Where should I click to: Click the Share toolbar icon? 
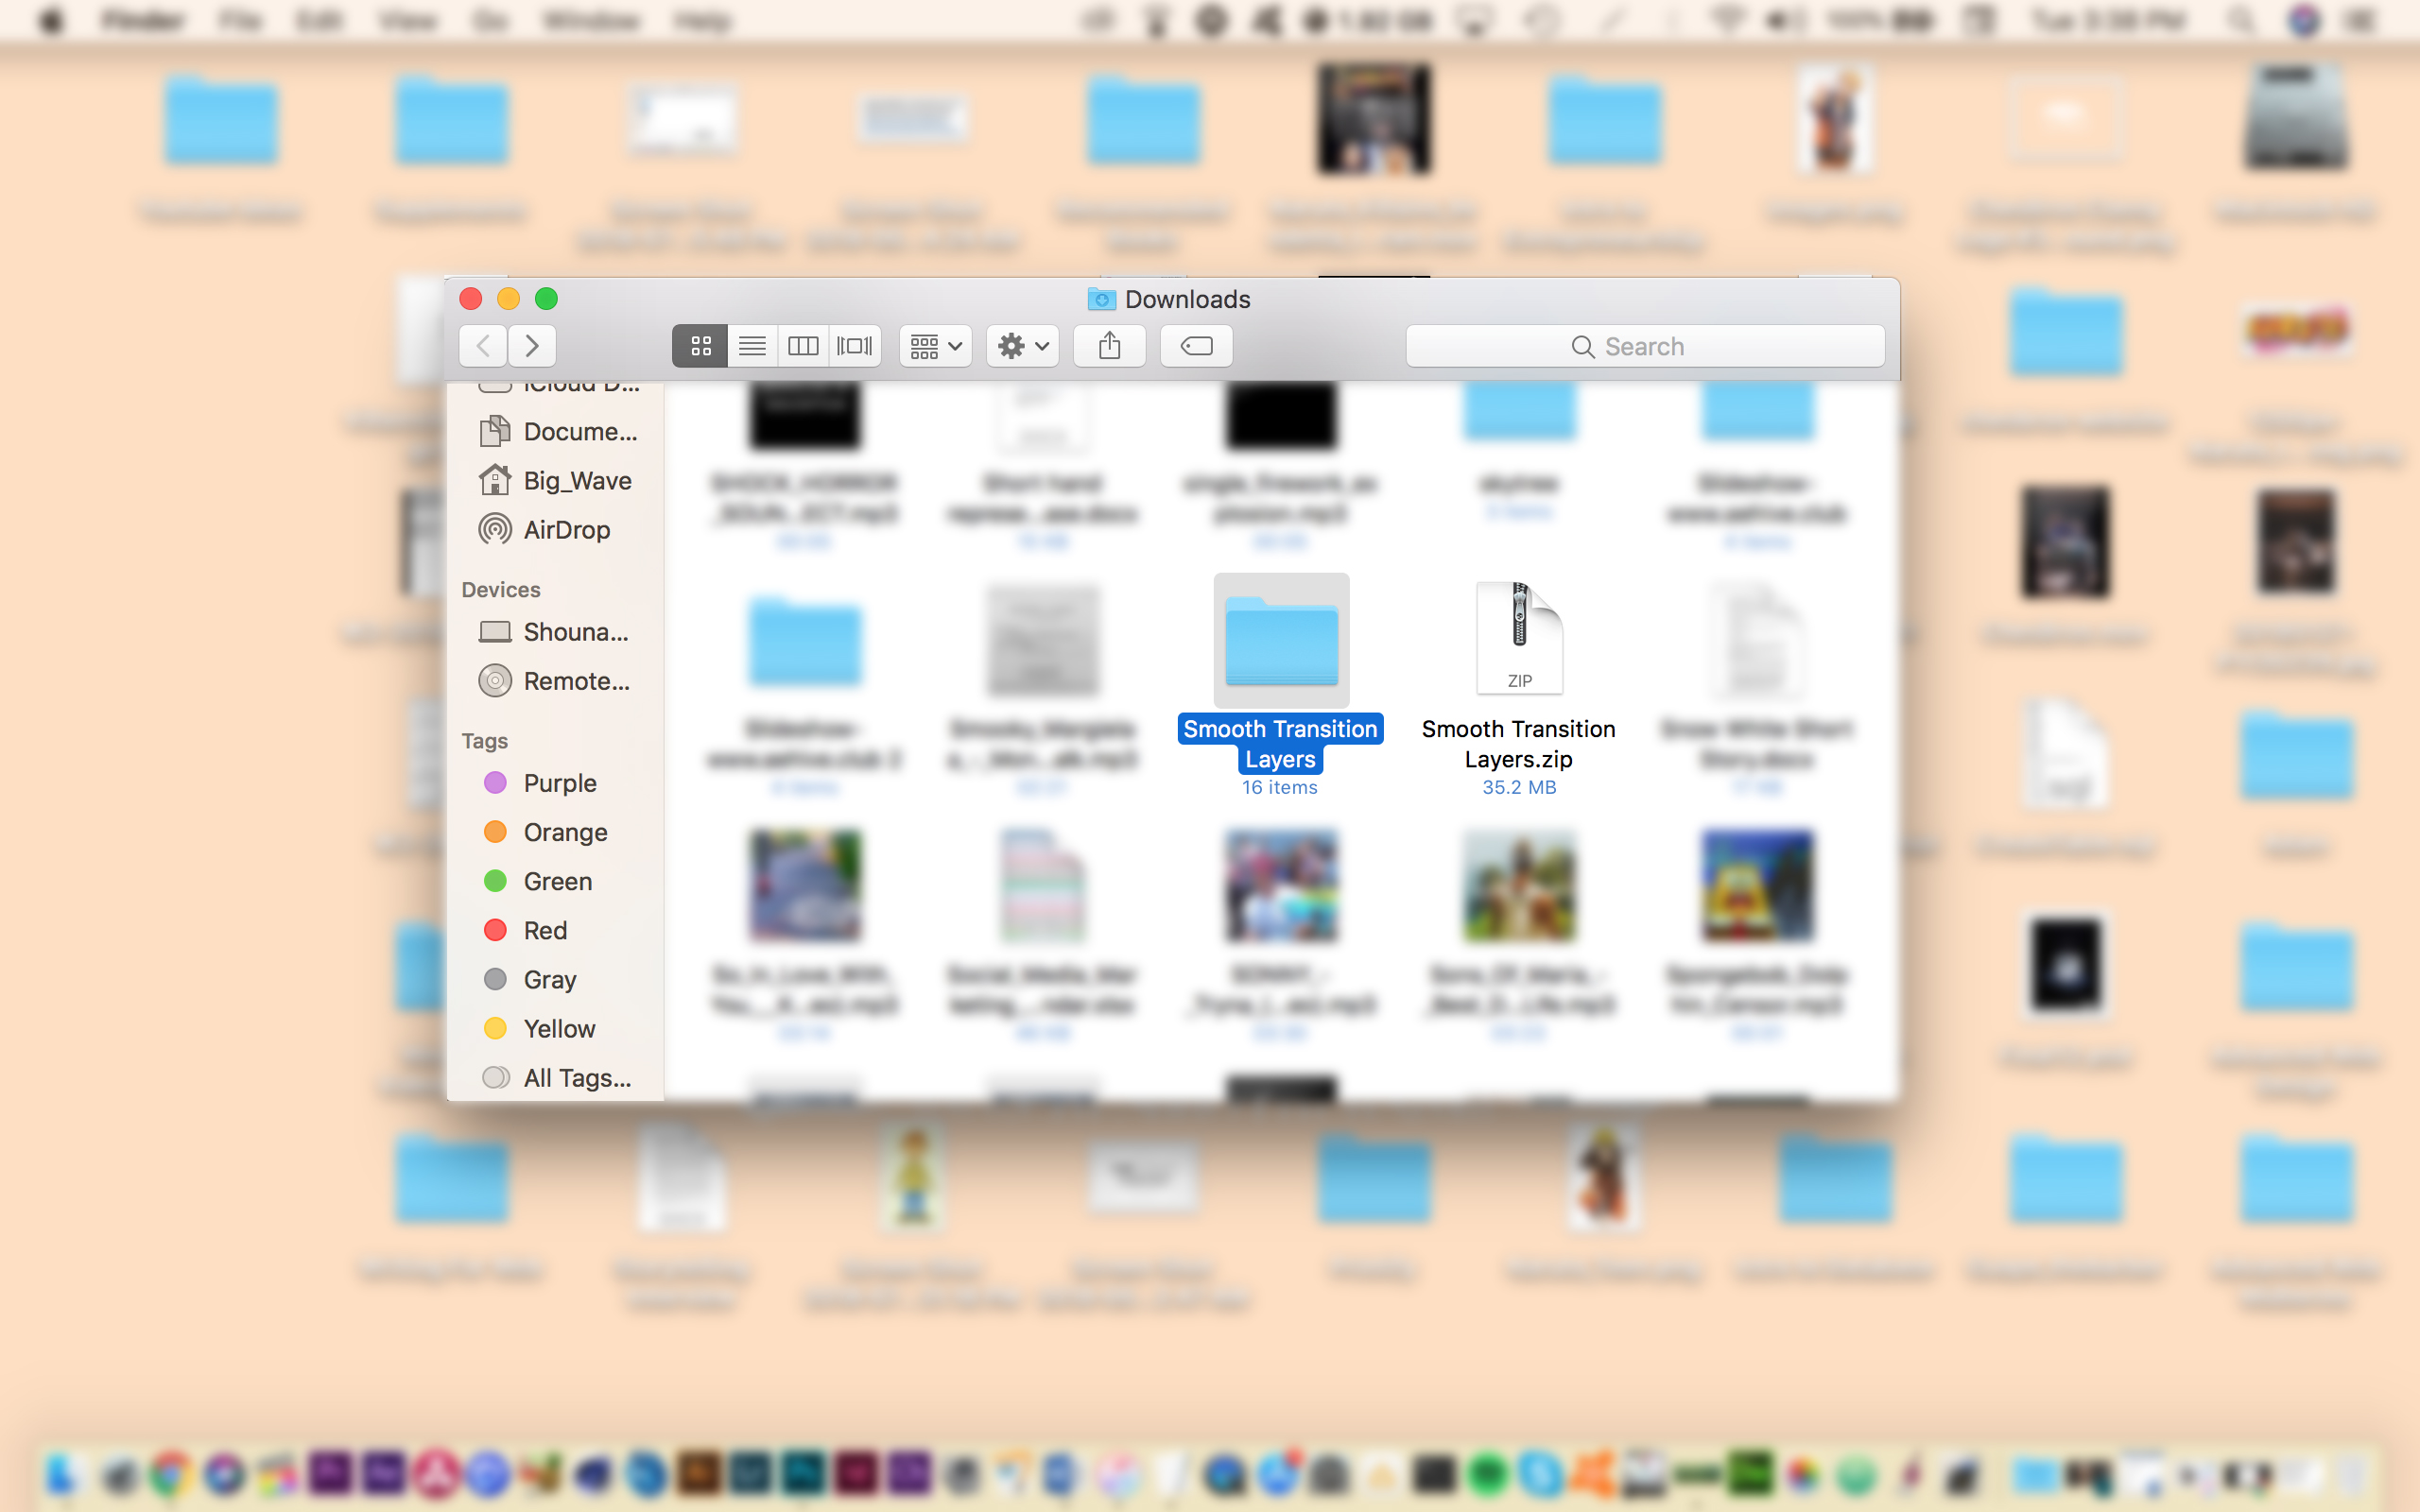1108,345
